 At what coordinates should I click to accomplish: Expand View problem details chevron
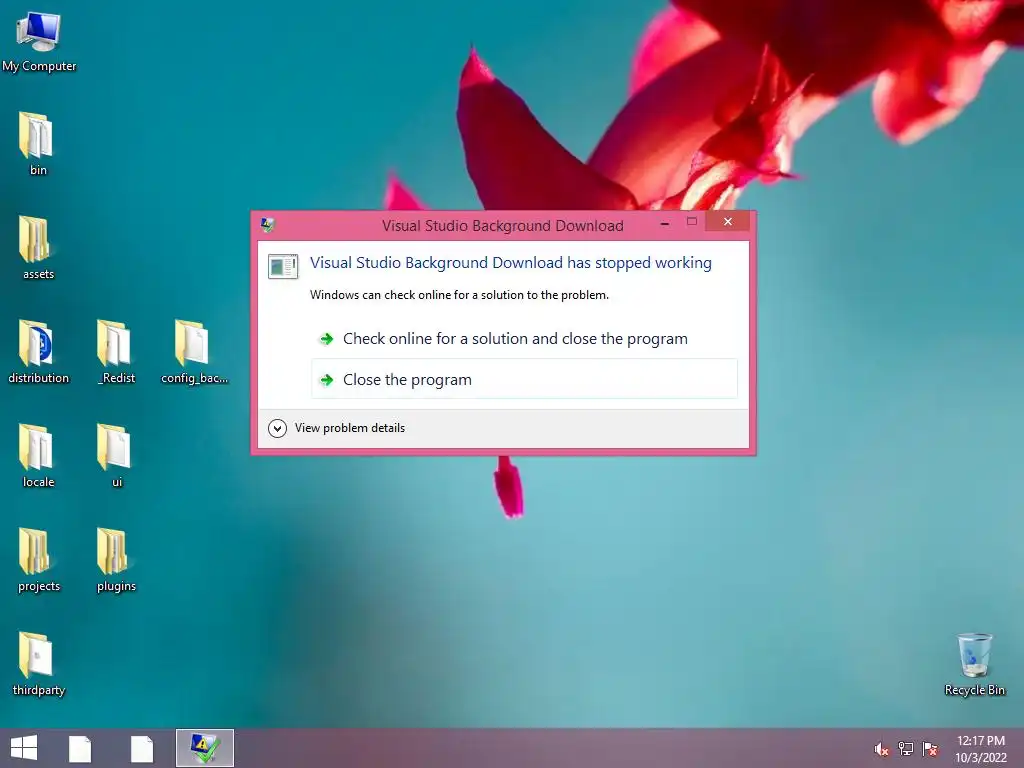coord(278,428)
